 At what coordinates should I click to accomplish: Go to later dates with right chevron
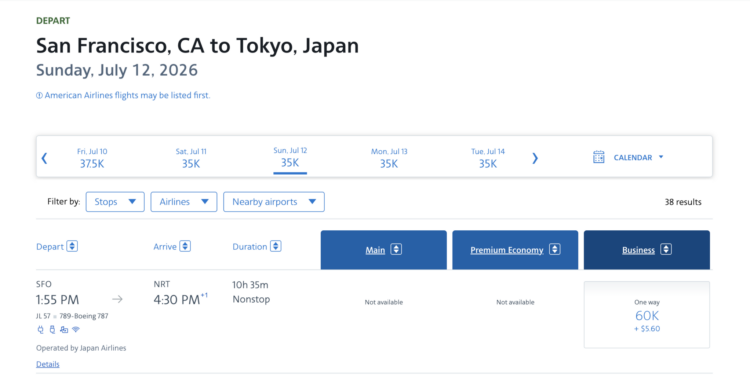535,158
